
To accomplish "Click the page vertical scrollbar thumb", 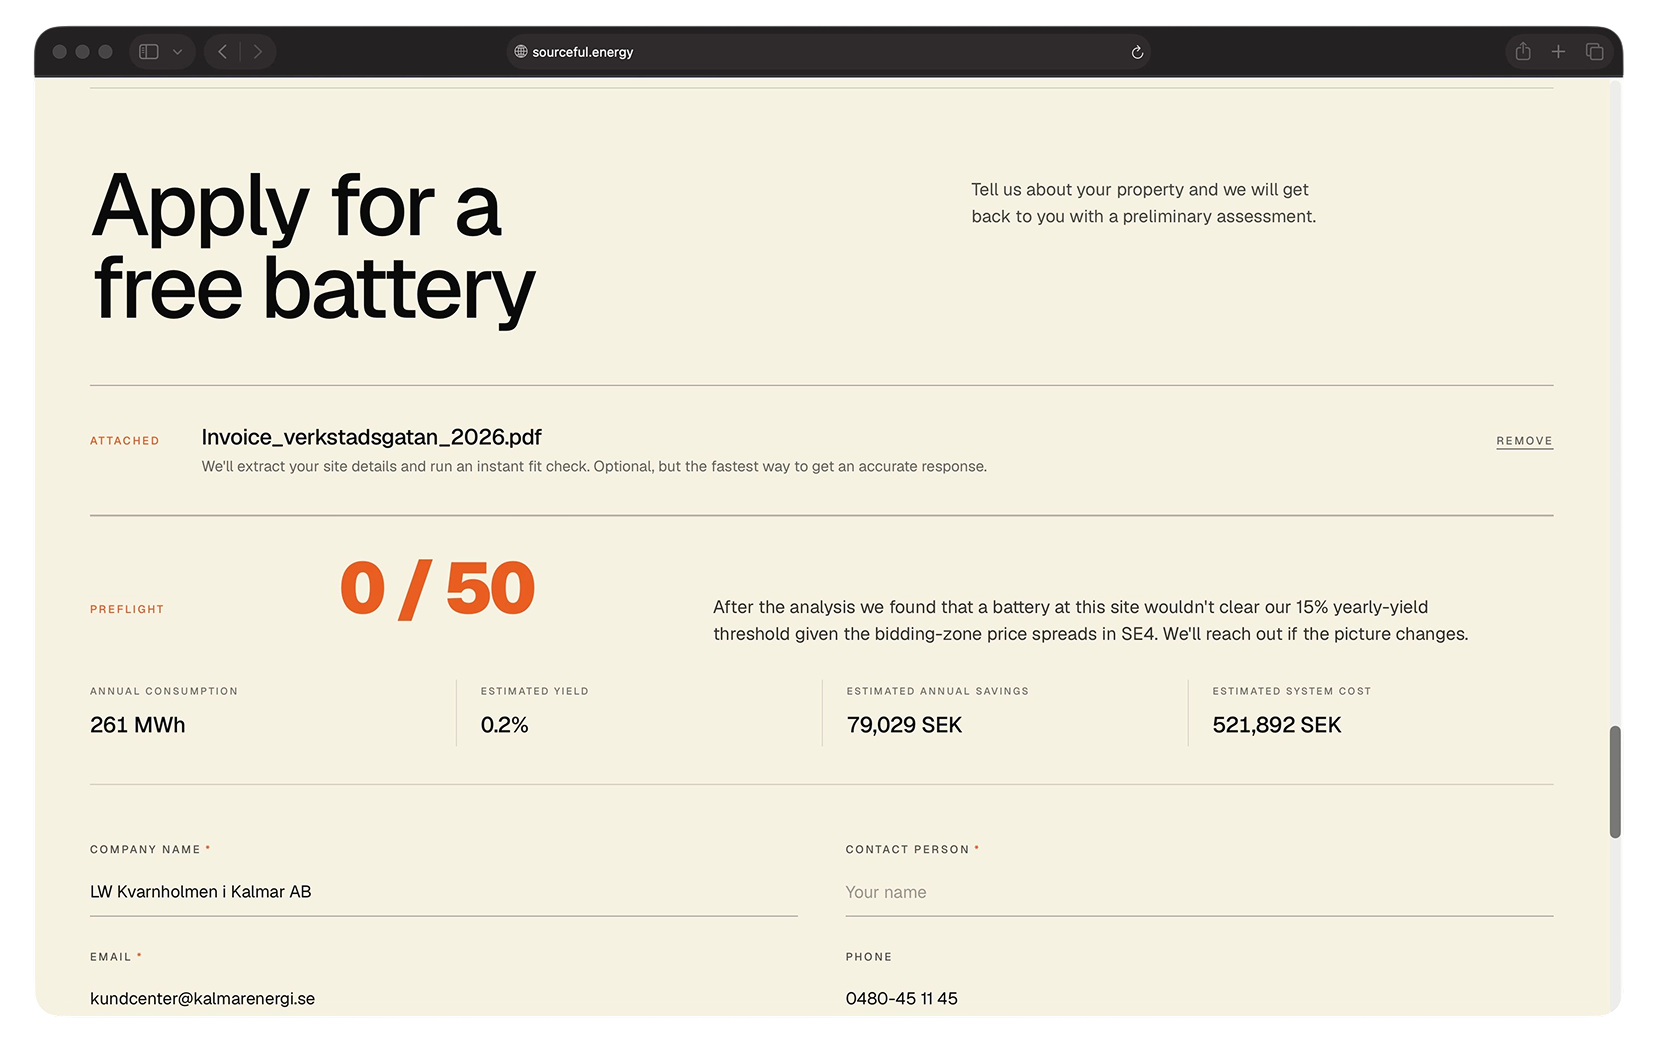I will pos(1614,781).
